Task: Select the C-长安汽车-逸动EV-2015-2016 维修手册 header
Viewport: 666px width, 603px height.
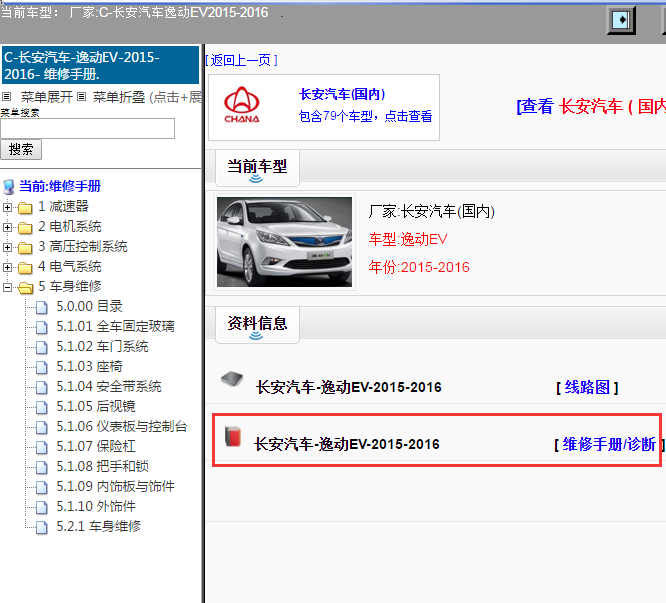Action: [x=101, y=65]
